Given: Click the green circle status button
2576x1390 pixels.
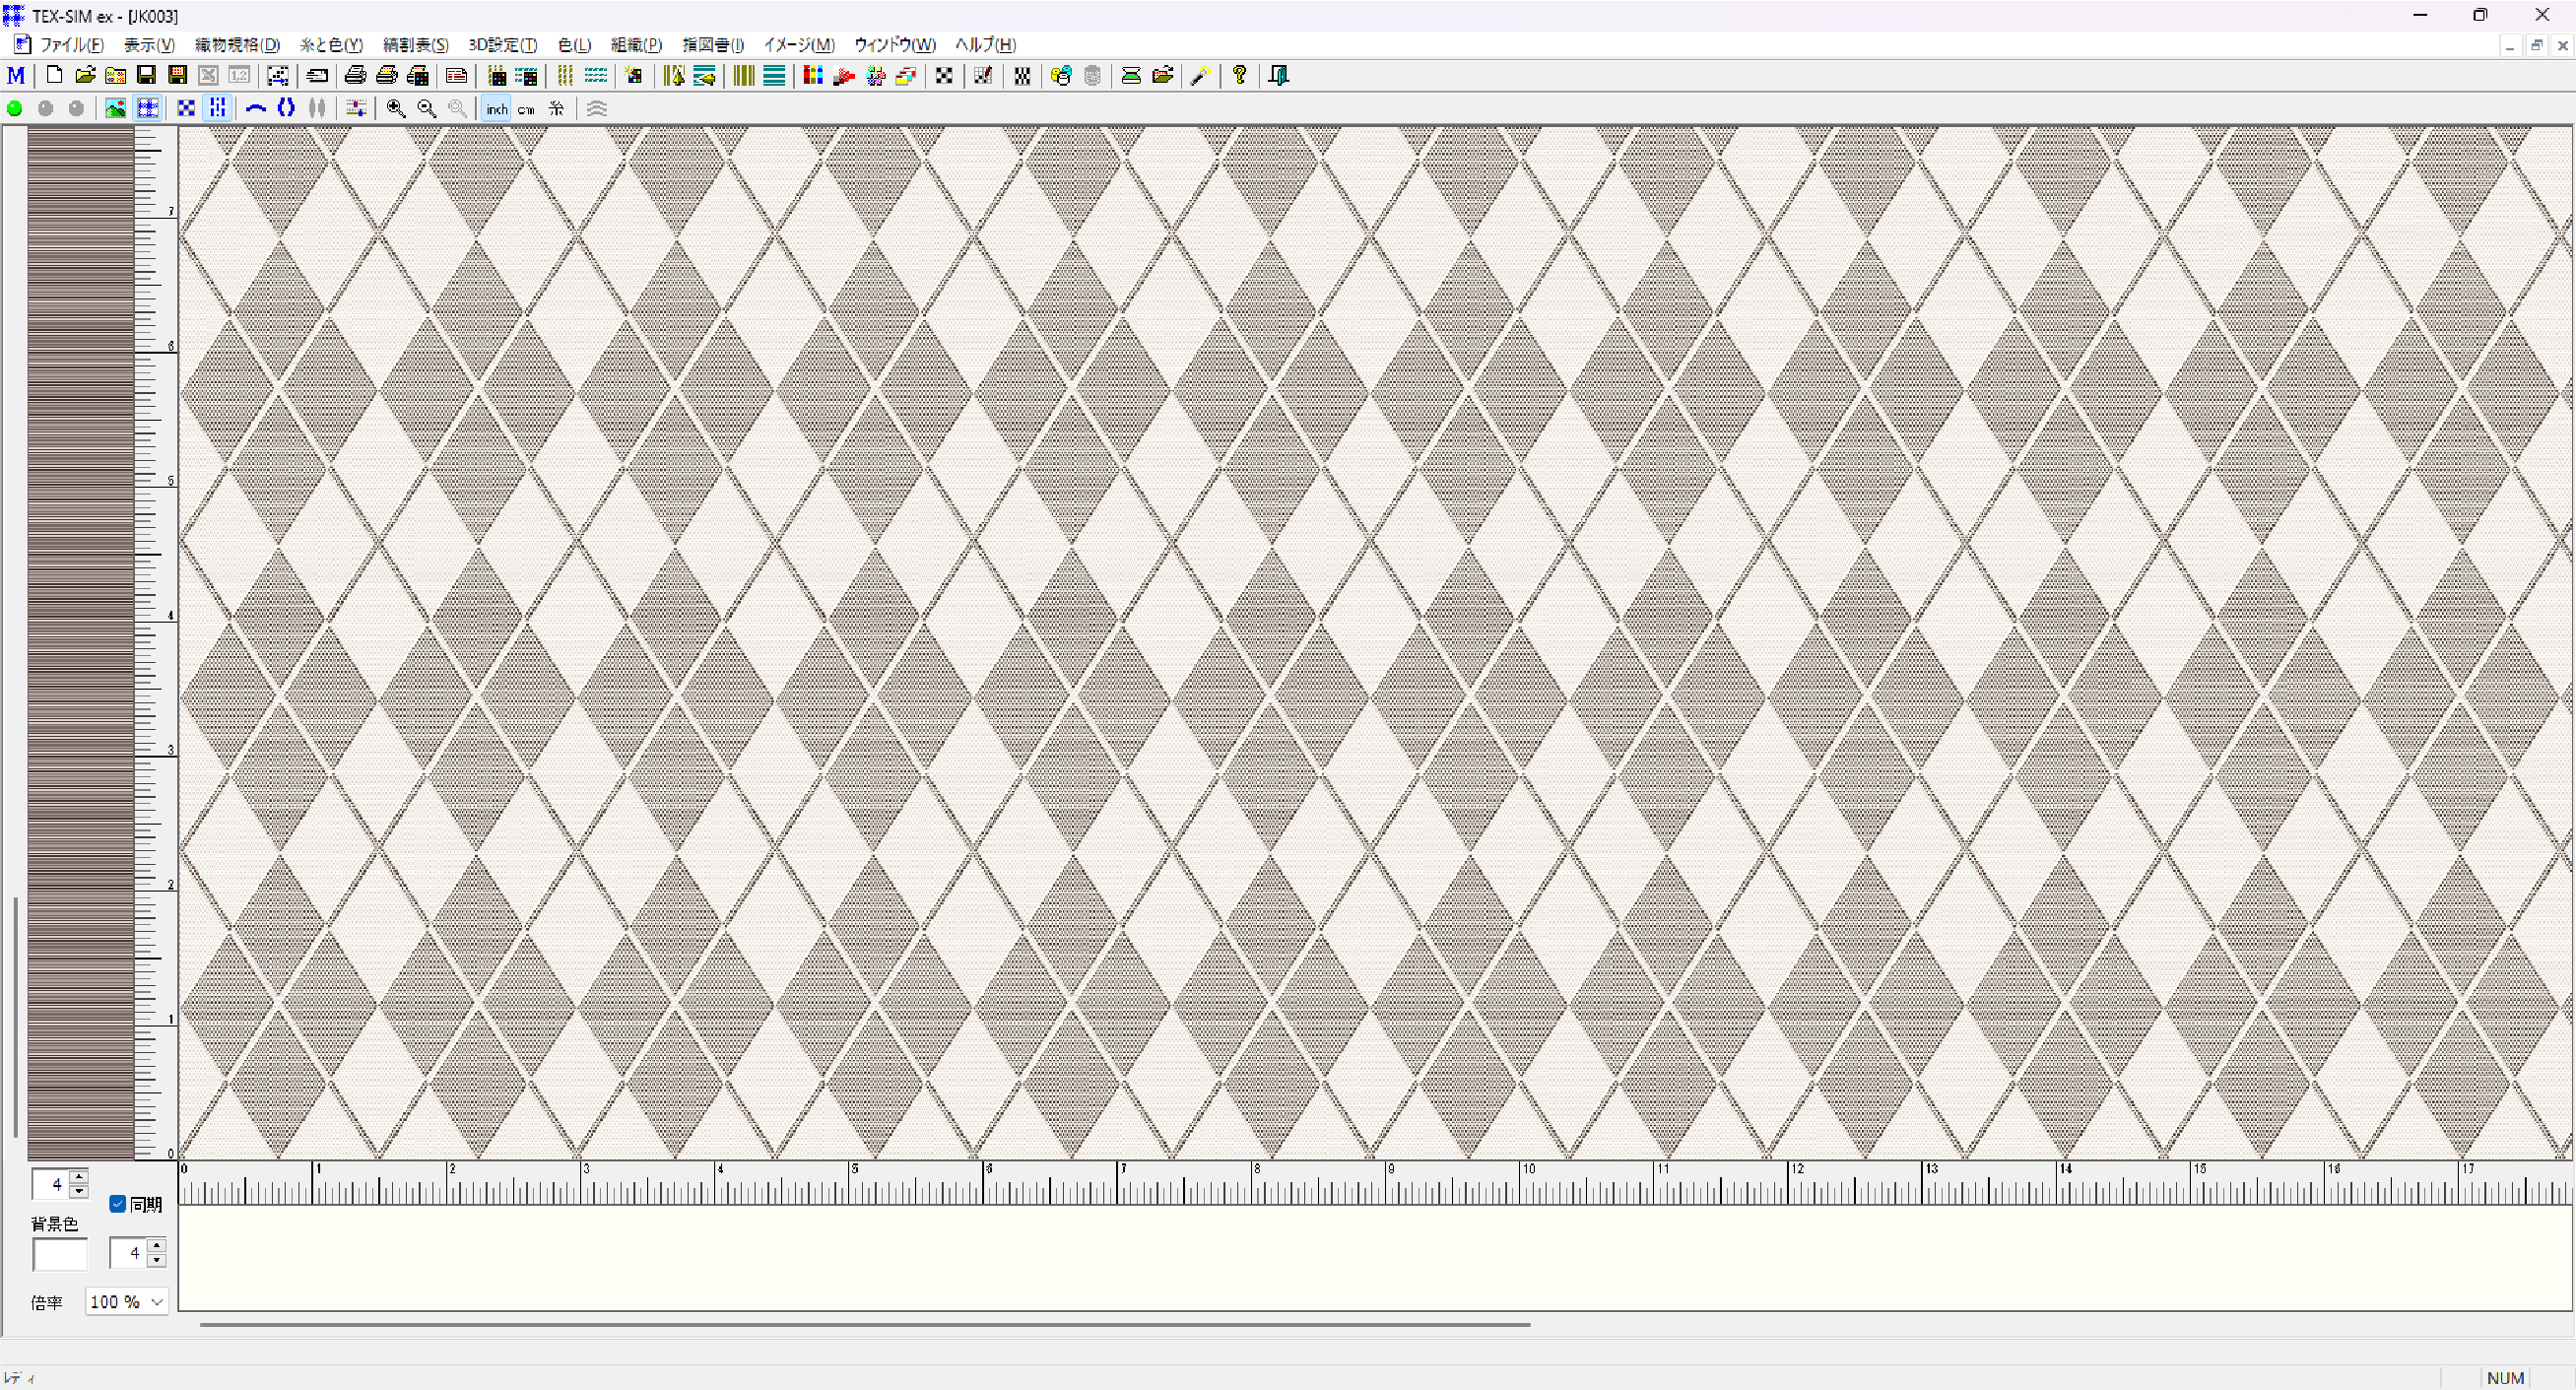Looking at the screenshot, I should tap(15, 108).
